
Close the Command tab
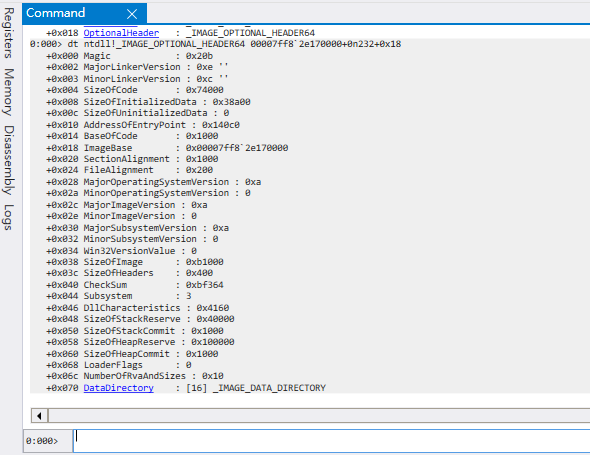click(x=132, y=14)
